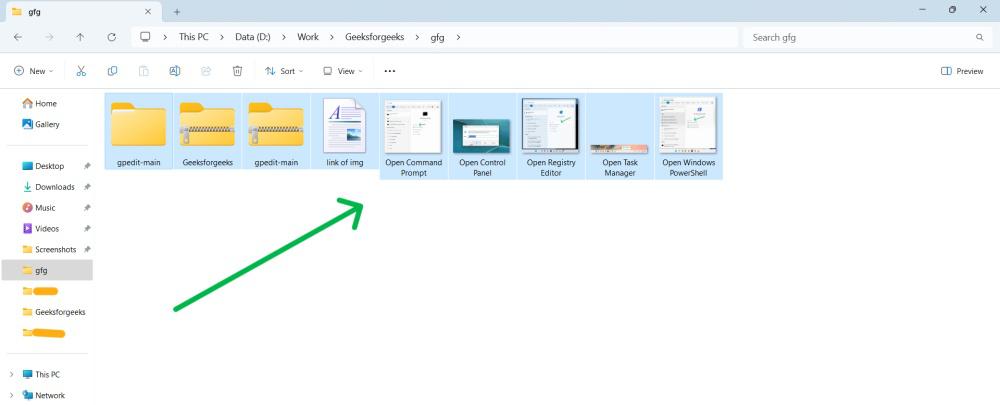Expand chevron after Geeksforgeeks breadcrumb
Viewport: 1000px width, 405px height.
[417, 37]
